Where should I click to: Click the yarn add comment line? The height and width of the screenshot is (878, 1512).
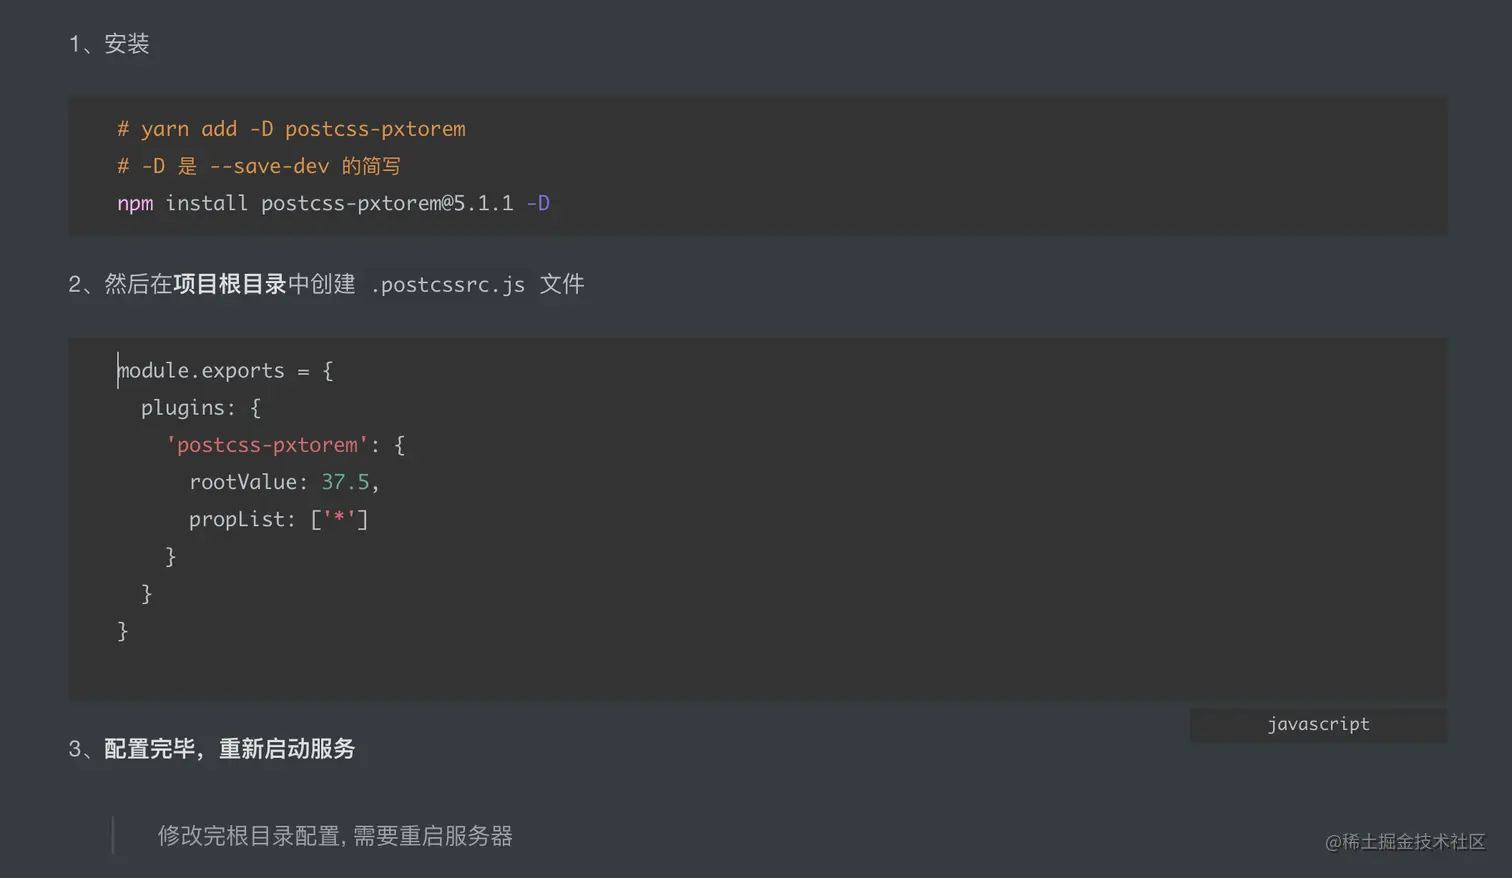click(291, 129)
